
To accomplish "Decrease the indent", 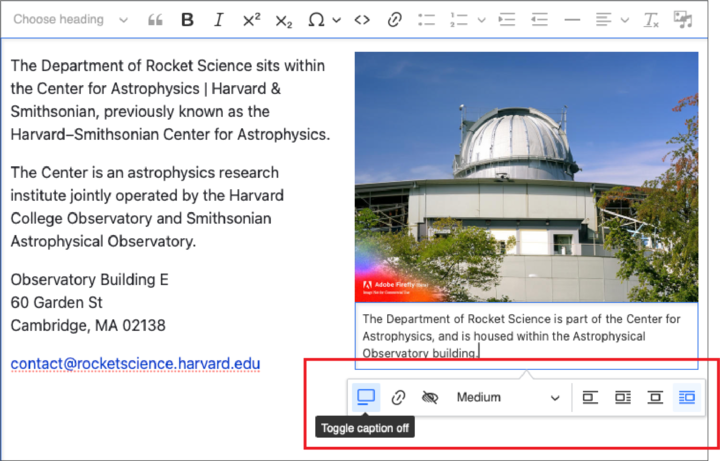I will point(539,20).
